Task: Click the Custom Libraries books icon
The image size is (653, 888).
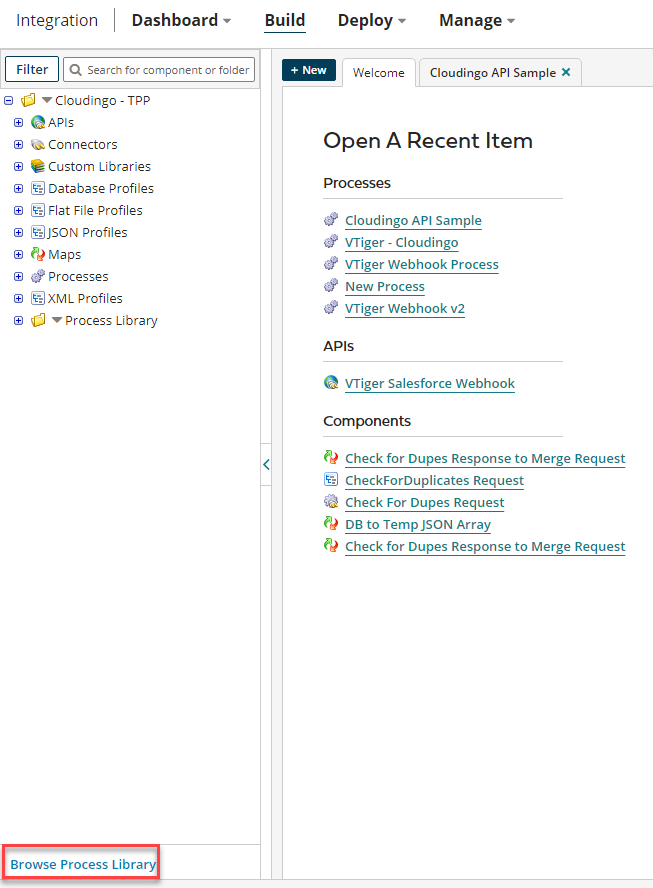Action: tap(35, 166)
